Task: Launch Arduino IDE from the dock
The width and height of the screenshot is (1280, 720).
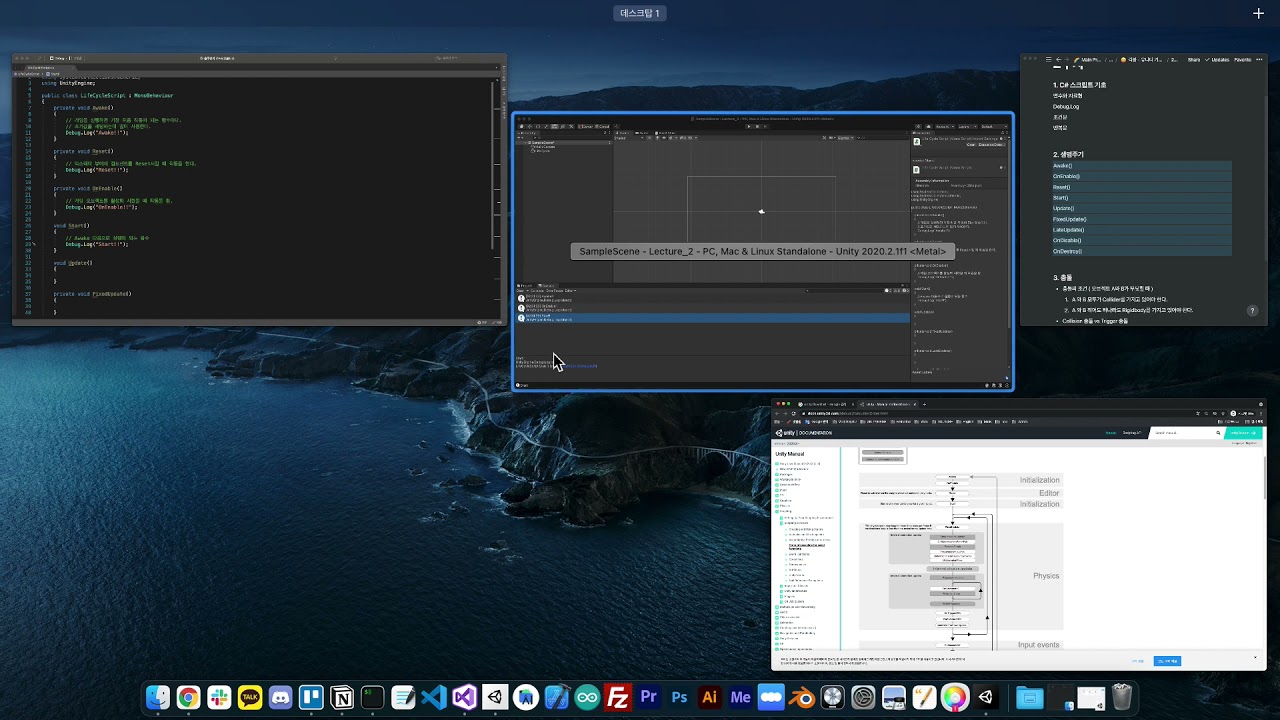Action: [x=587, y=697]
